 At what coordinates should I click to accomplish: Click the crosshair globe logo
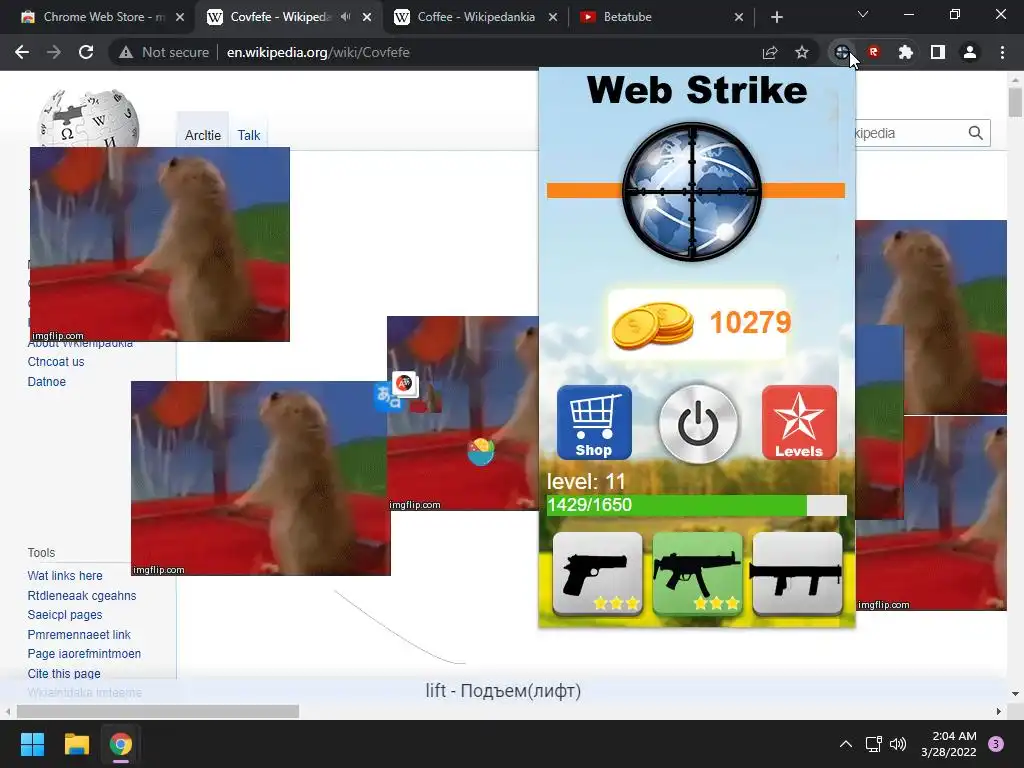(693, 191)
